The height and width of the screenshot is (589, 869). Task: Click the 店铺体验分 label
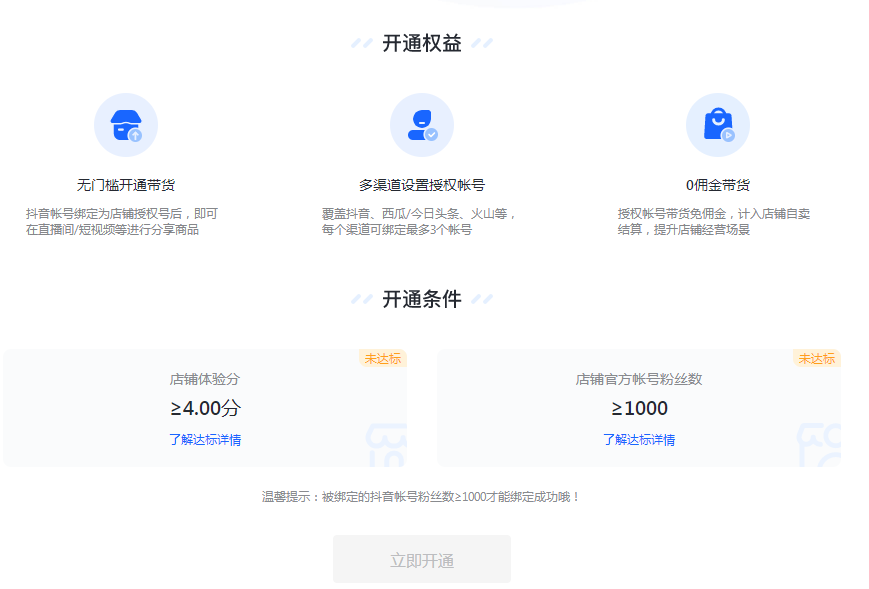click(x=205, y=380)
